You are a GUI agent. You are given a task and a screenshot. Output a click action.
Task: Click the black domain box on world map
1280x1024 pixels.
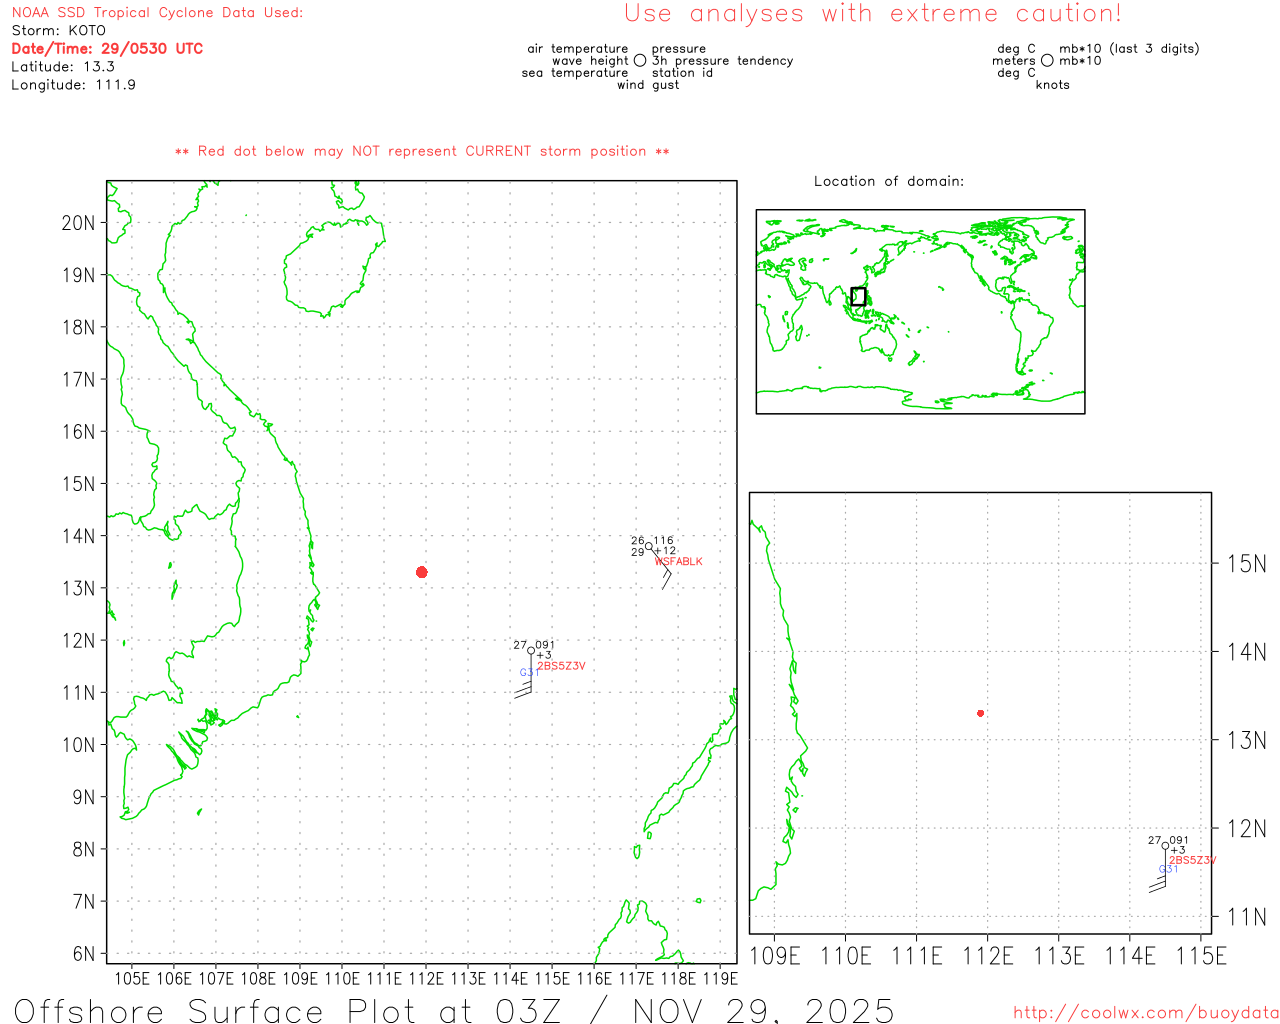(858, 296)
